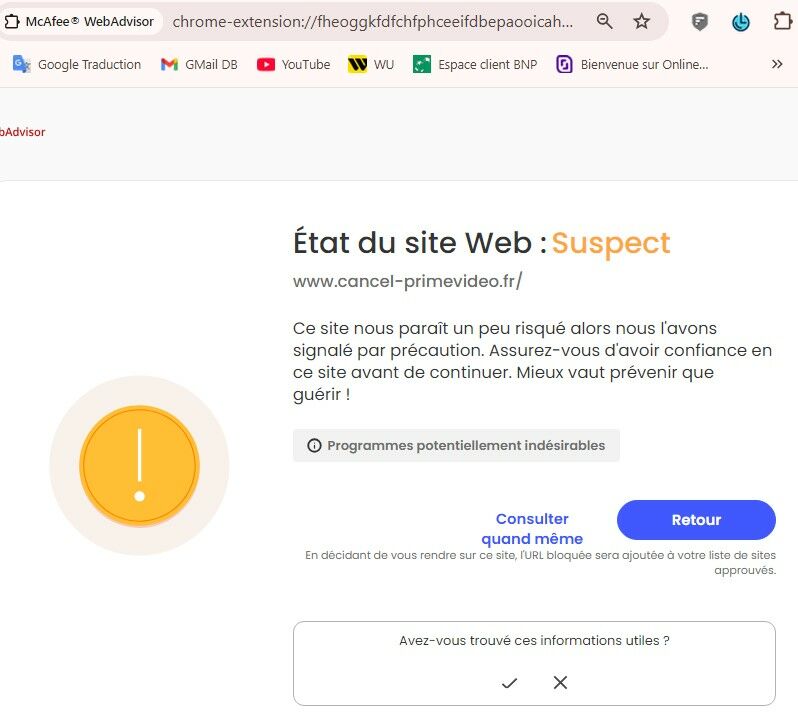Click the checkmark to confirm info was useful

coord(509,683)
